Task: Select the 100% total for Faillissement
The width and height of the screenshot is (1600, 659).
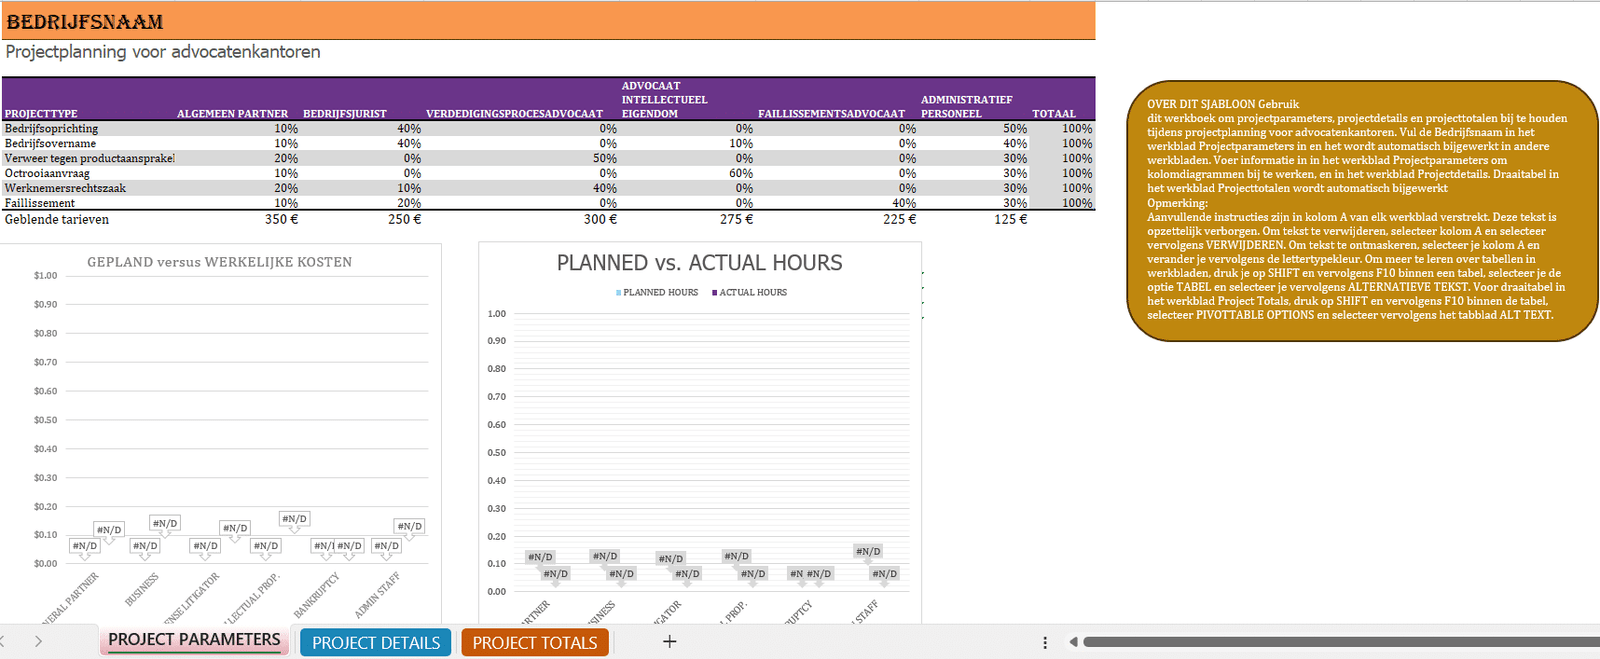Action: [1077, 203]
